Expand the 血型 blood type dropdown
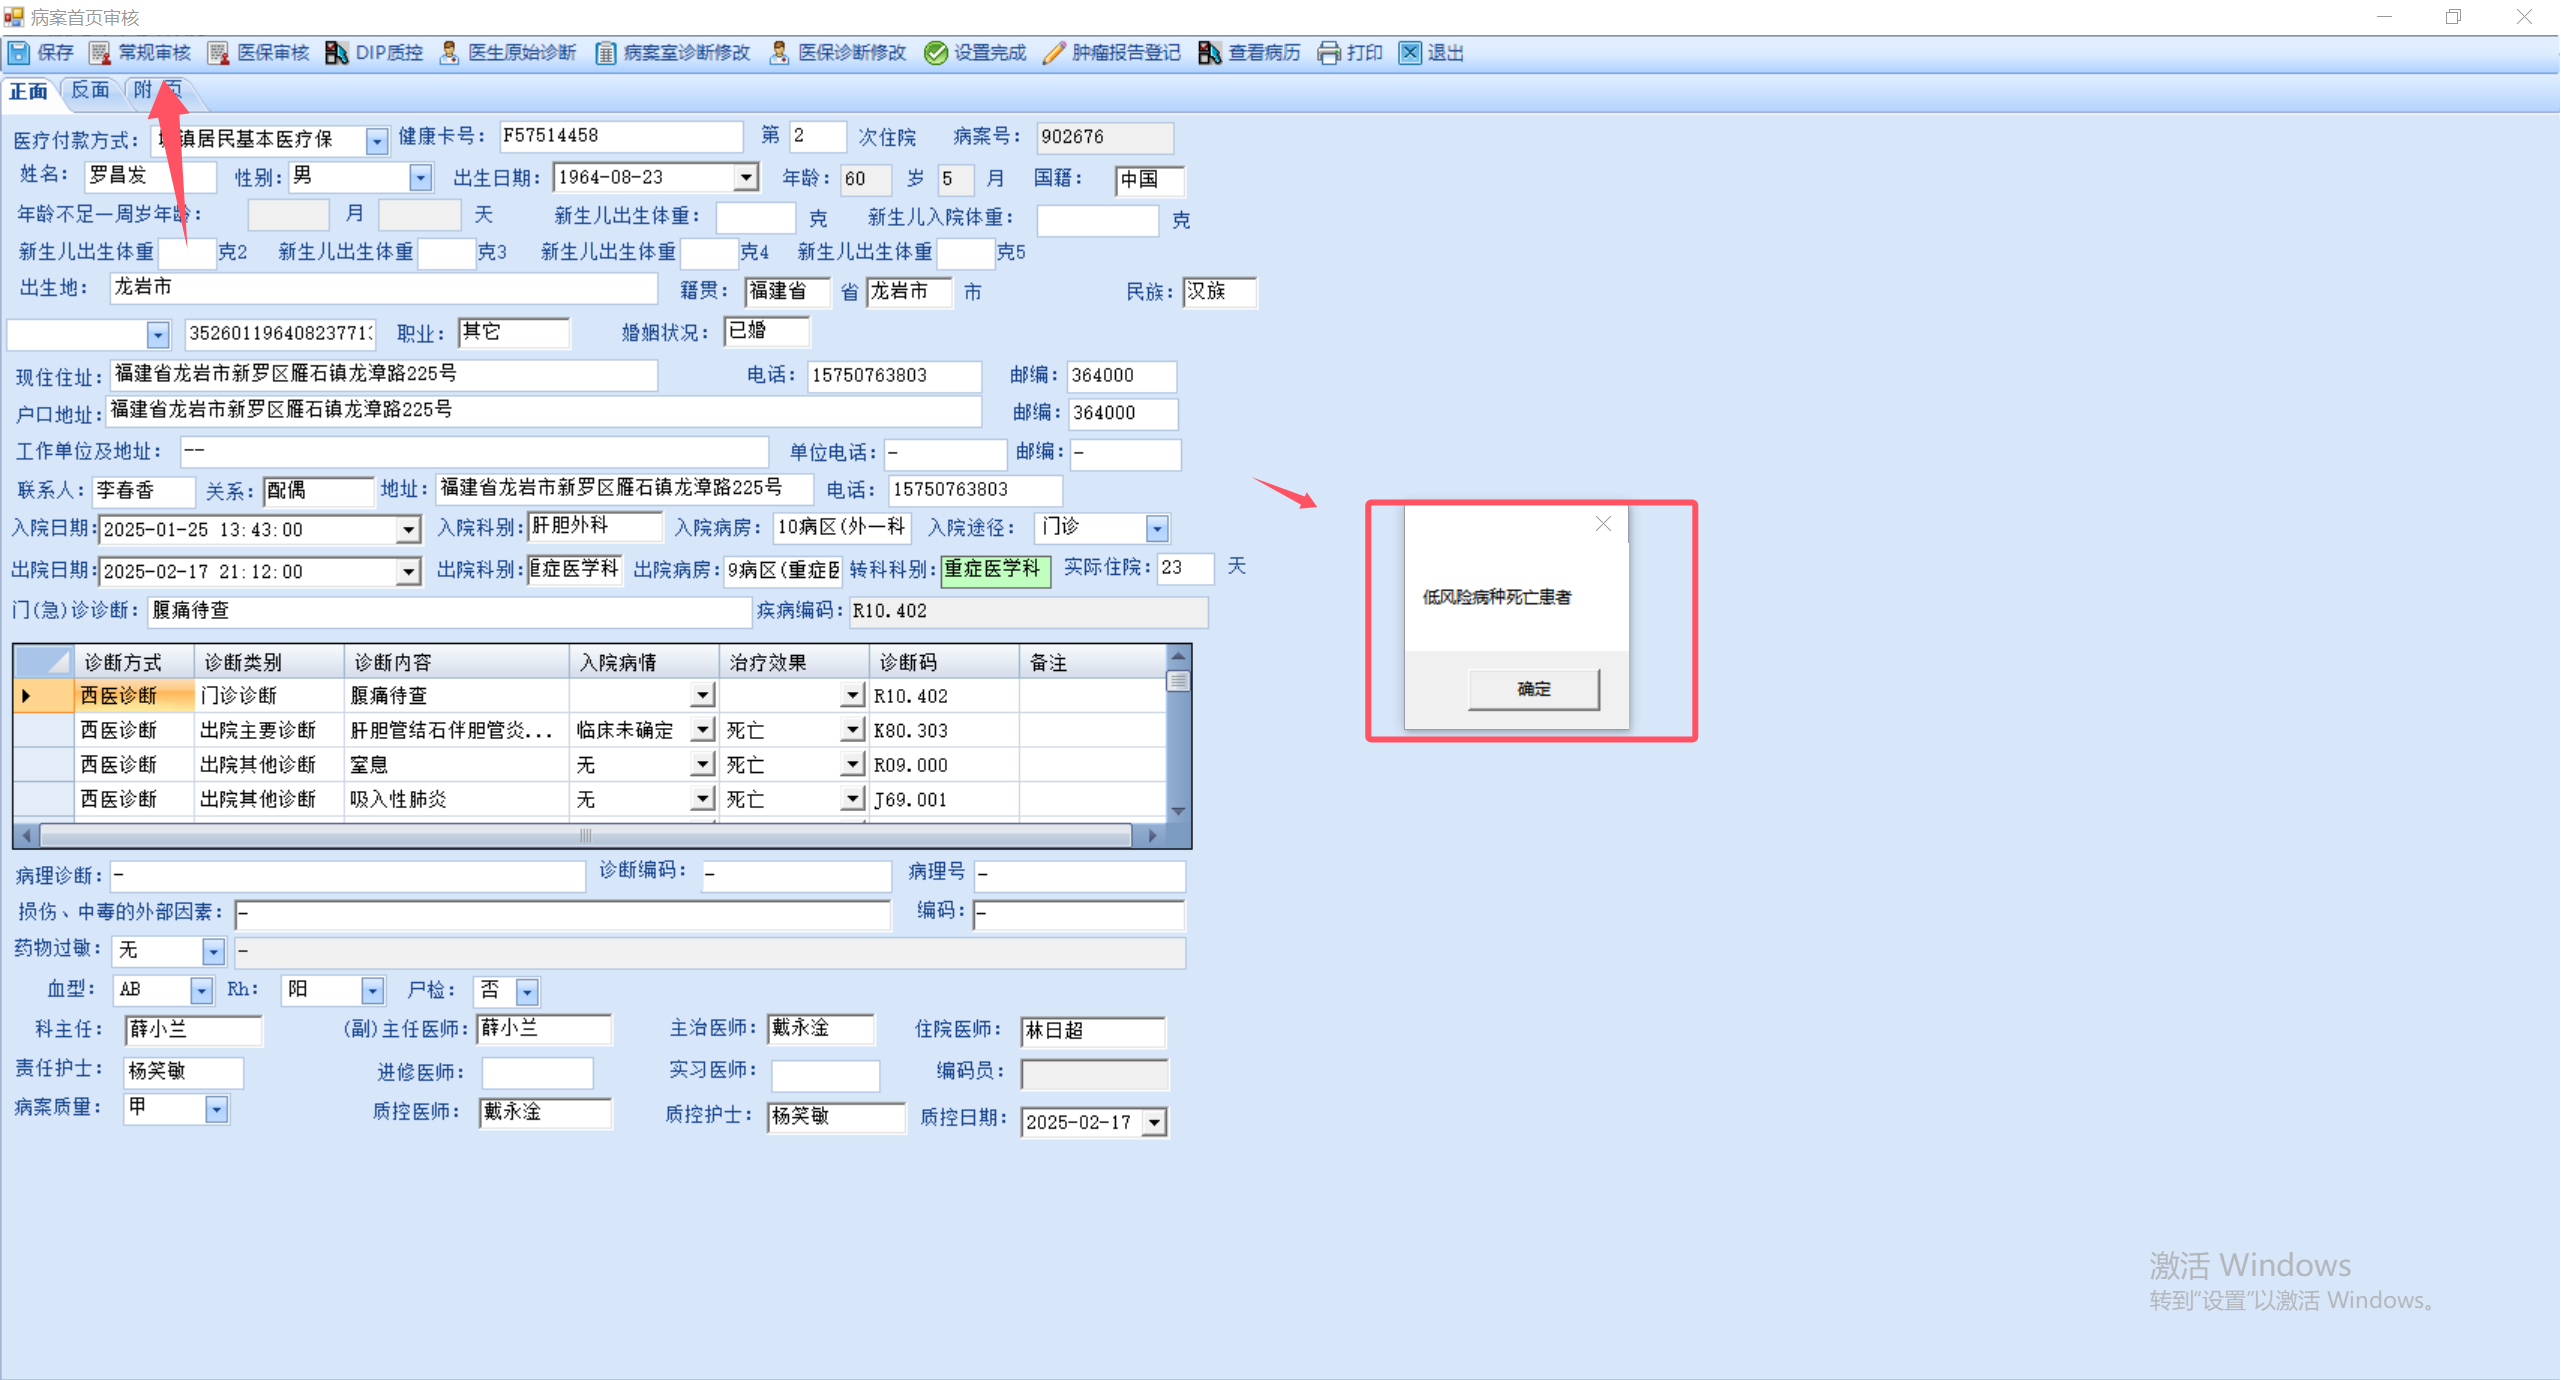 (x=202, y=990)
